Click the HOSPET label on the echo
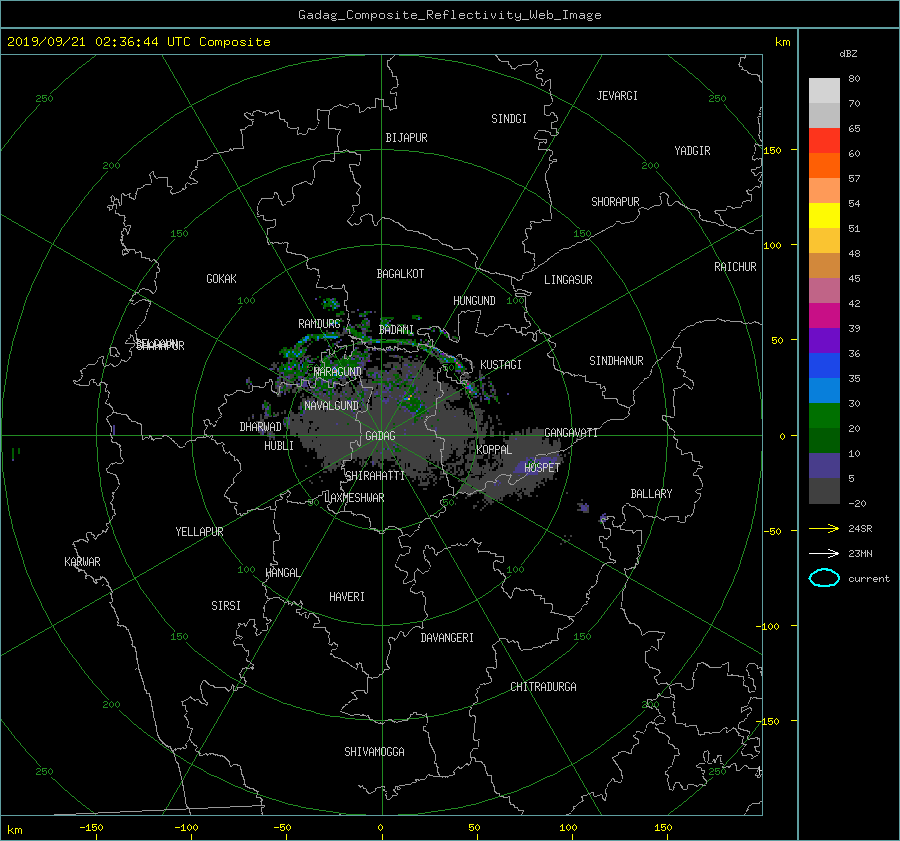Viewport: 900px width, 841px height. [x=542, y=468]
